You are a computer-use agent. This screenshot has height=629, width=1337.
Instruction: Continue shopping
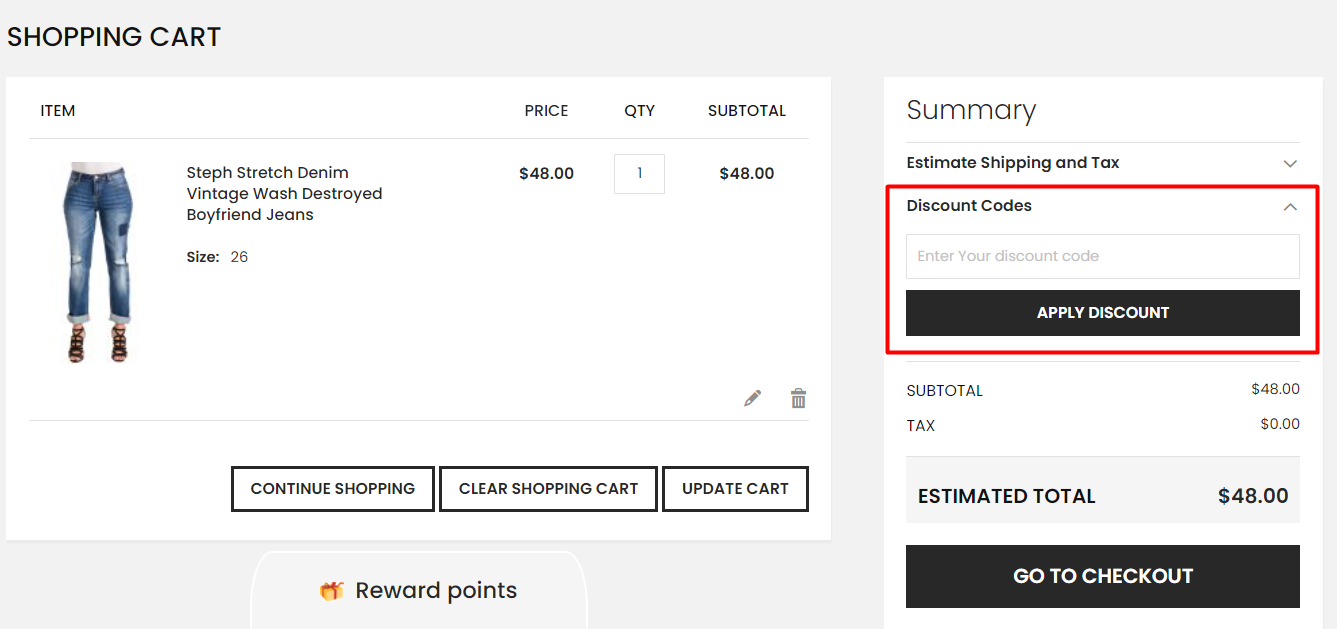[x=333, y=489]
